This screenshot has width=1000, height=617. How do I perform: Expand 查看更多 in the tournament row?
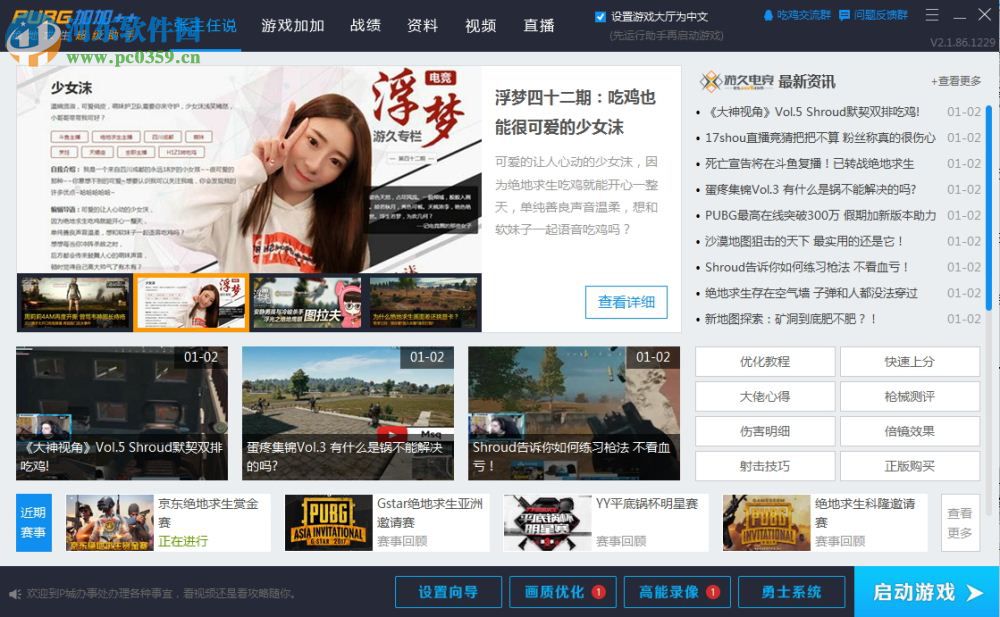point(960,521)
